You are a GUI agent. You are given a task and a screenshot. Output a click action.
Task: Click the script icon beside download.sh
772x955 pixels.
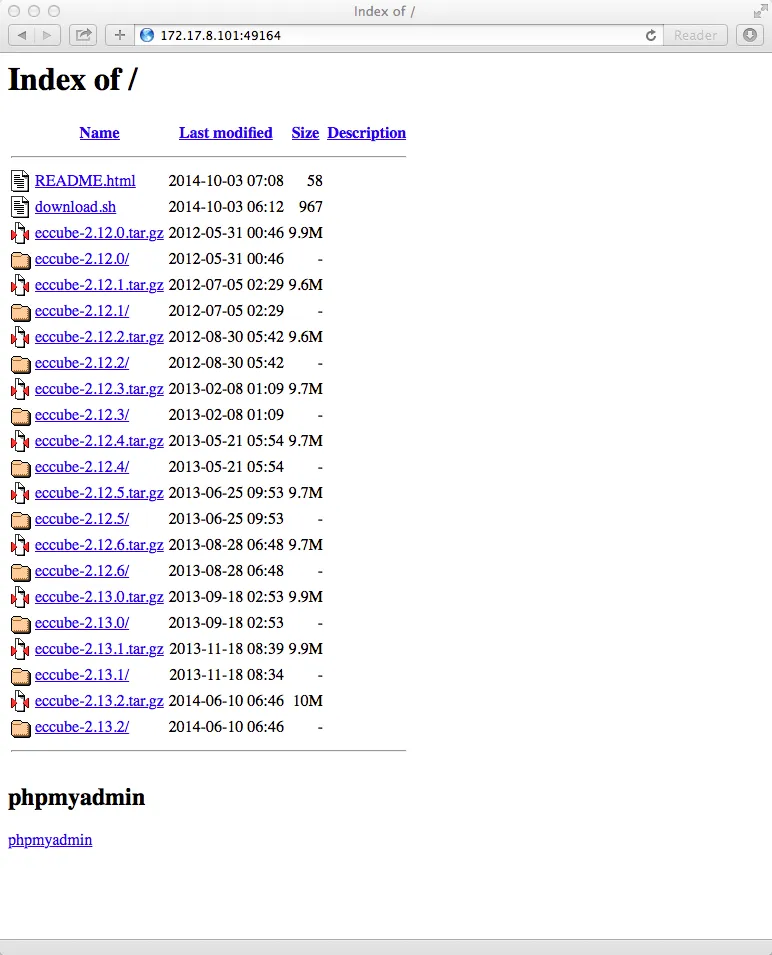(20, 207)
